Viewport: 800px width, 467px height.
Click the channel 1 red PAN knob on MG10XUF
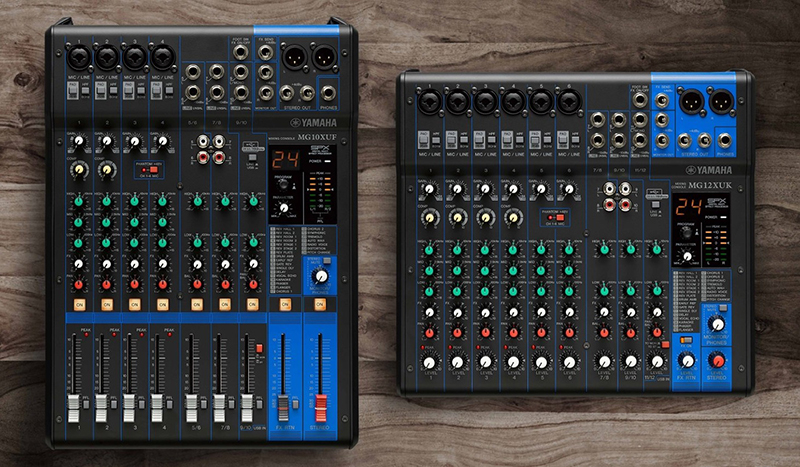[x=79, y=284]
